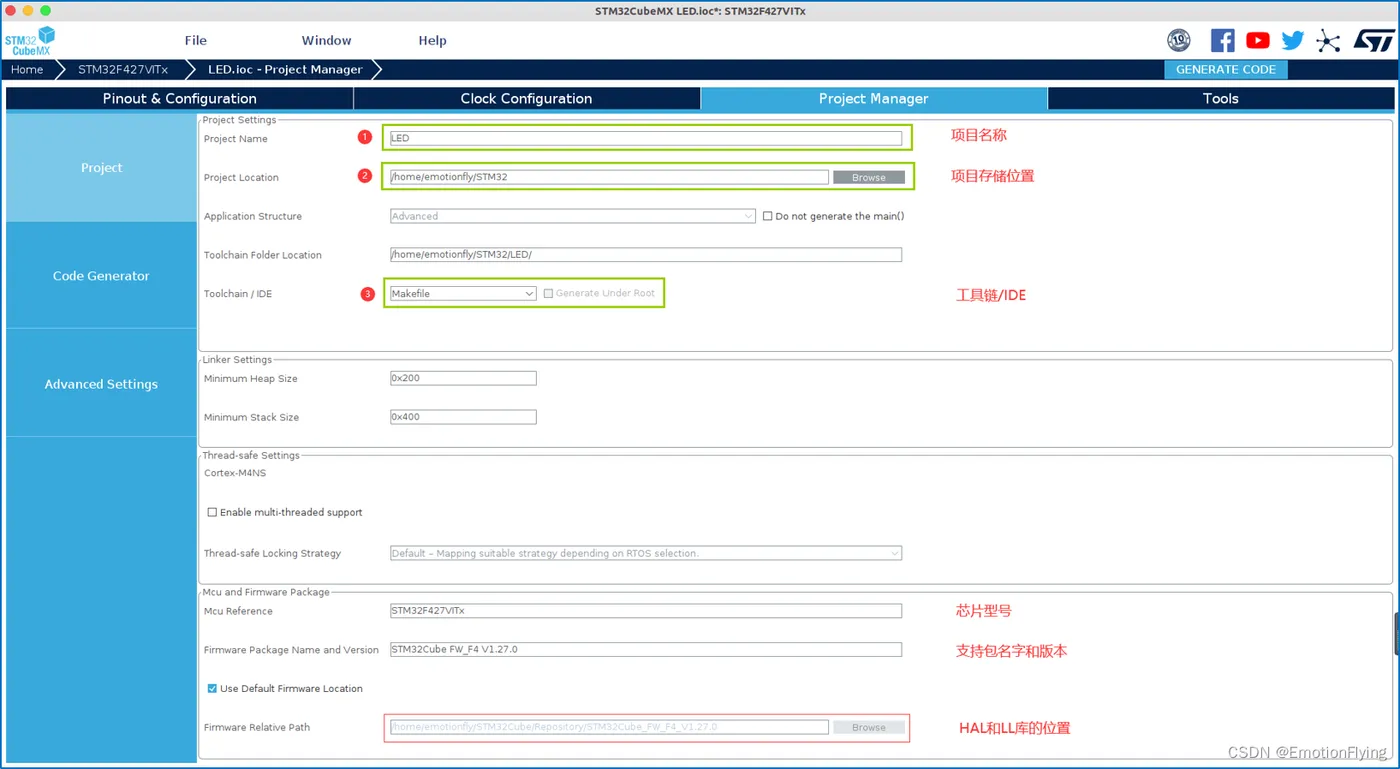The image size is (1400, 769).
Task: Click the Minimum Stack Size field
Action: tap(463, 417)
